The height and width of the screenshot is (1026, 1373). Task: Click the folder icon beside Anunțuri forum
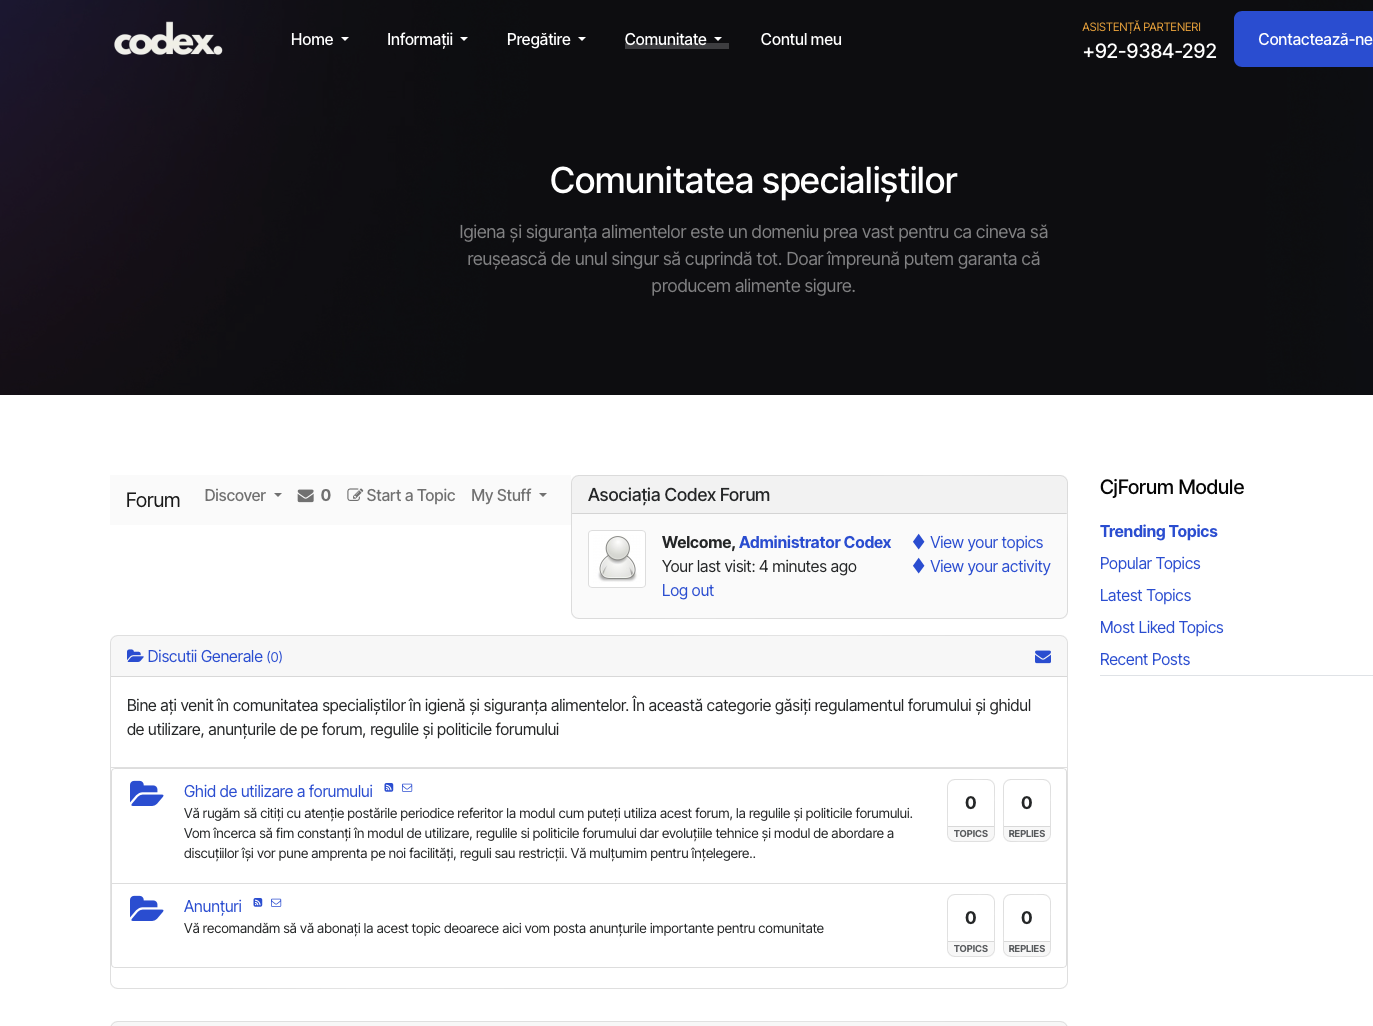pos(146,909)
